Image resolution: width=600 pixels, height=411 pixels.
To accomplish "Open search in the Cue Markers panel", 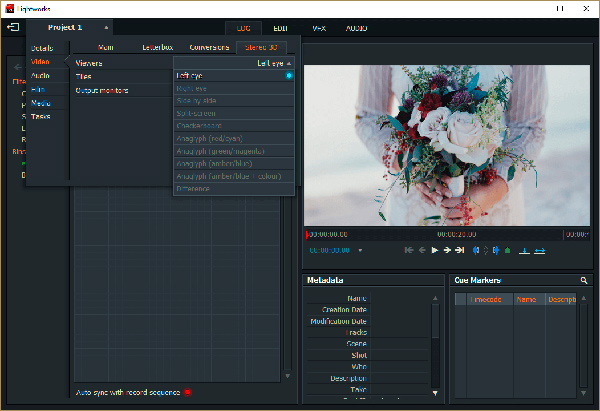I will click(584, 281).
